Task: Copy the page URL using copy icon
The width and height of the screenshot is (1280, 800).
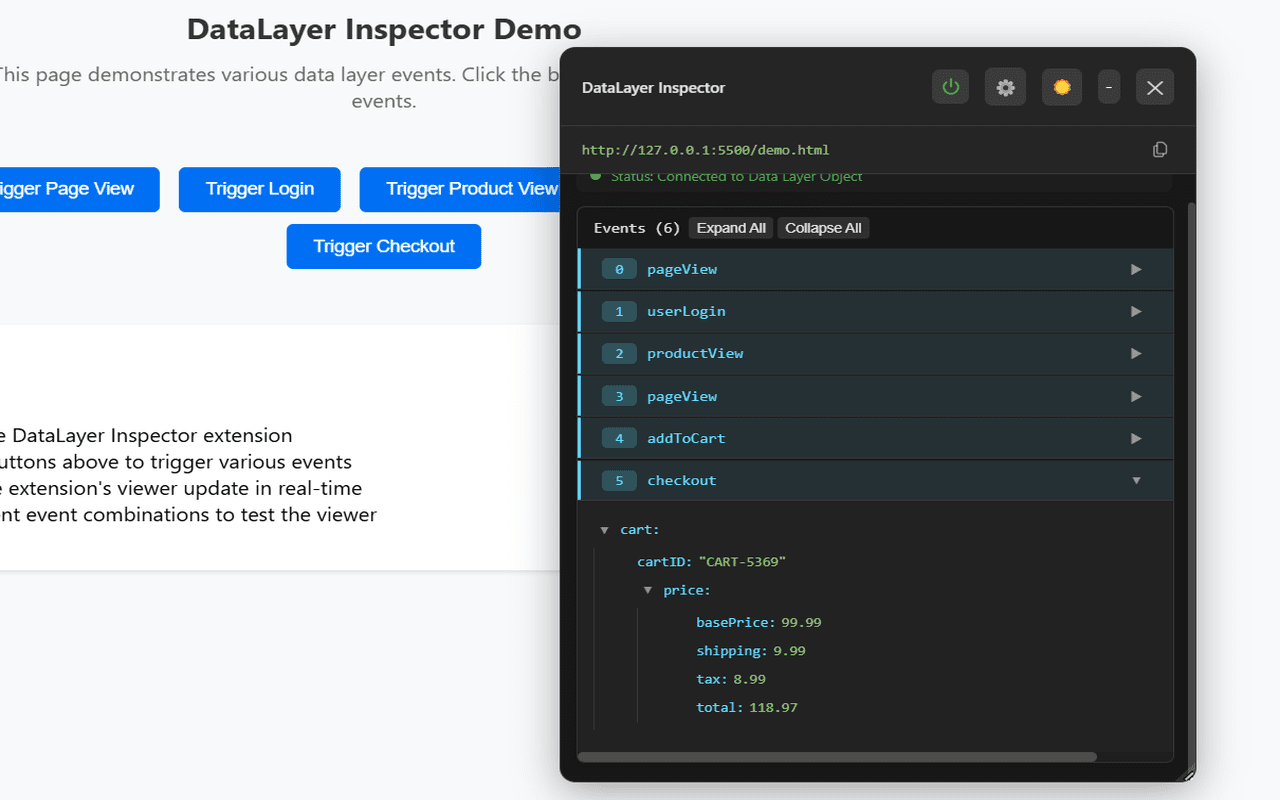Action: point(1159,148)
